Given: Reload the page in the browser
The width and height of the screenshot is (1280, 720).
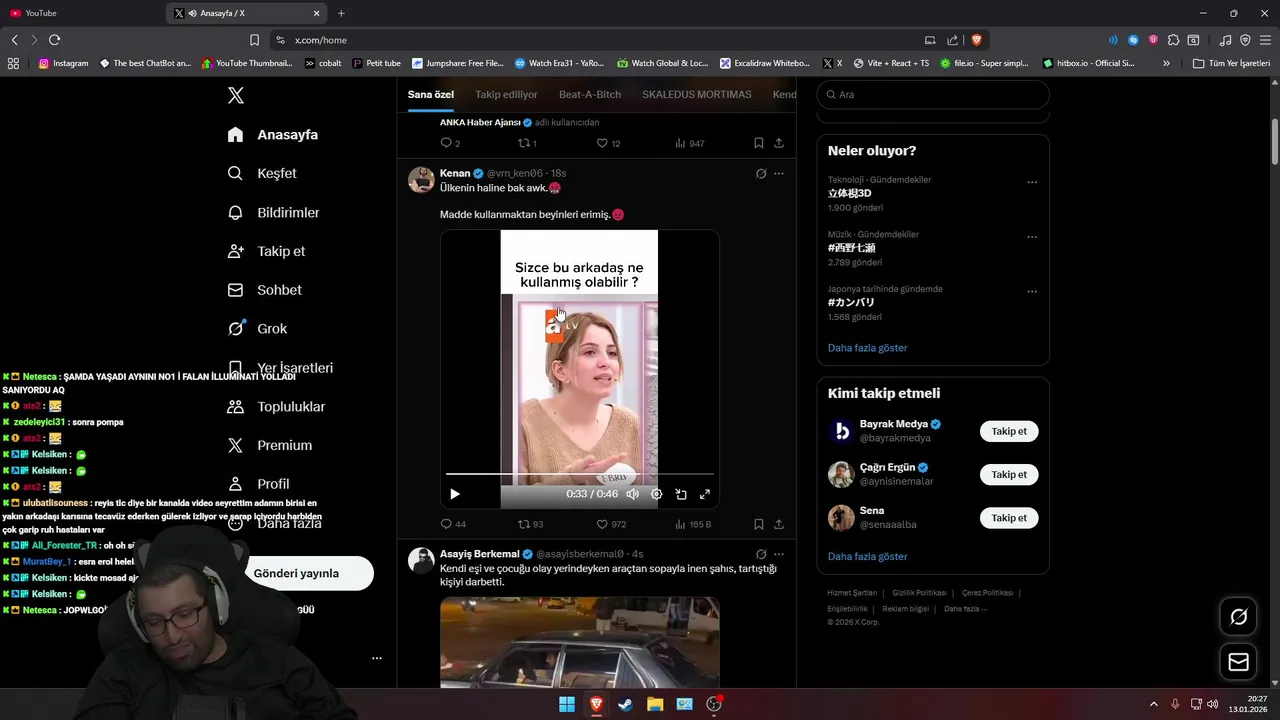Looking at the screenshot, I should 54,40.
